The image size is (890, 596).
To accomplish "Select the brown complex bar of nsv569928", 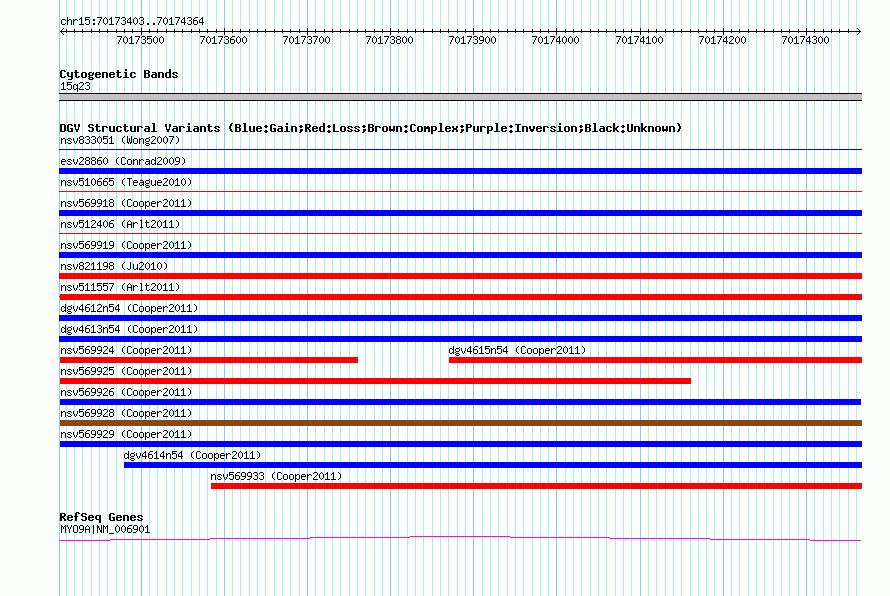I will coord(460,423).
